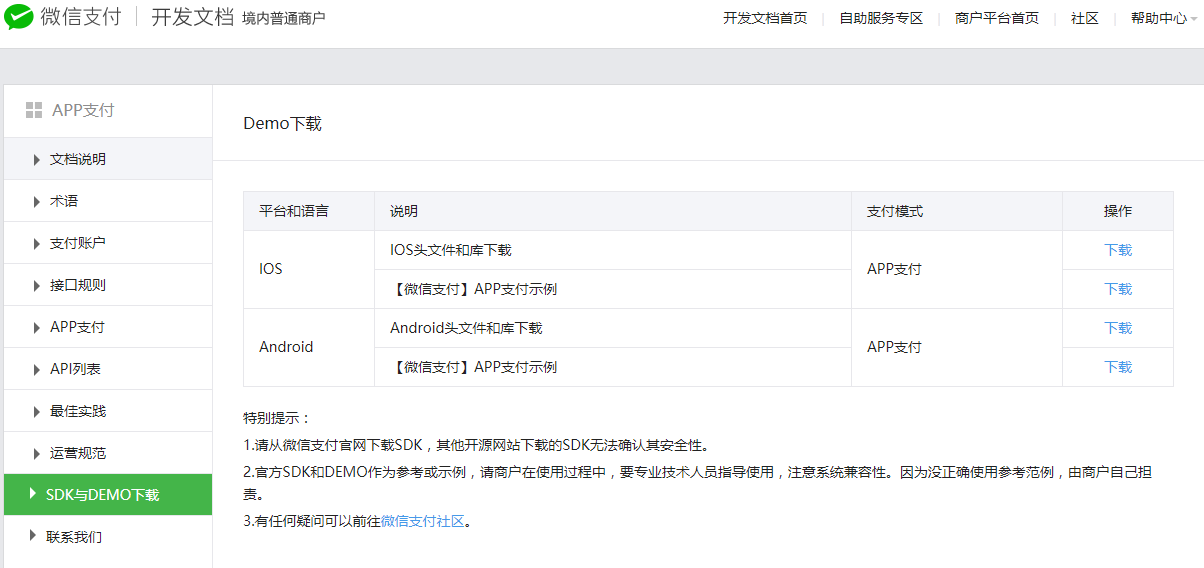Expand the 文档说明 arrow in sidebar
1204x568 pixels.
tap(37, 159)
